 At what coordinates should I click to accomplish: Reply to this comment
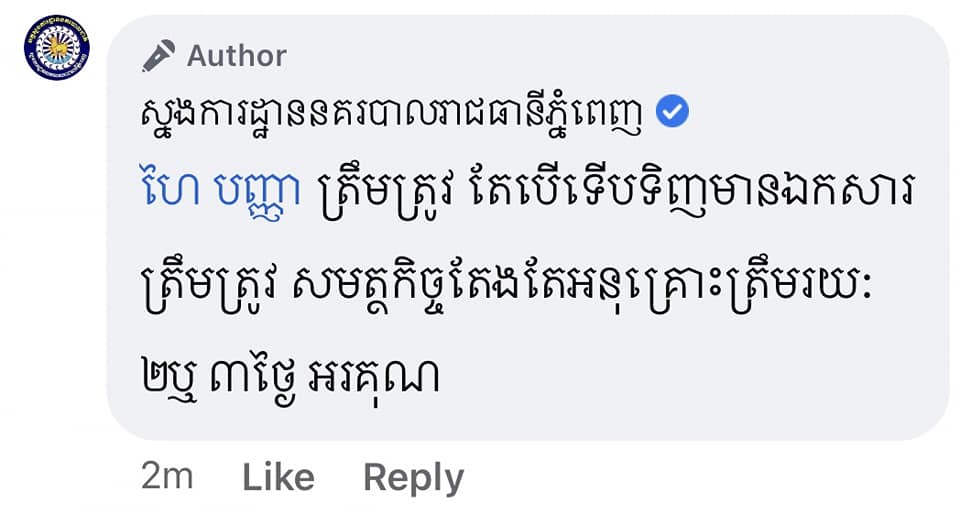pos(414,479)
